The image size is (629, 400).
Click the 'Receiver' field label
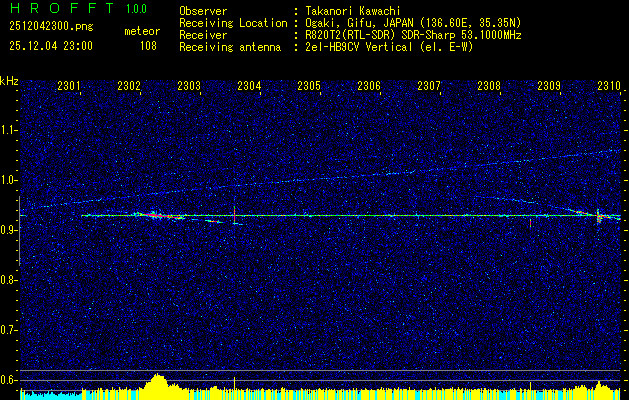[203, 35]
